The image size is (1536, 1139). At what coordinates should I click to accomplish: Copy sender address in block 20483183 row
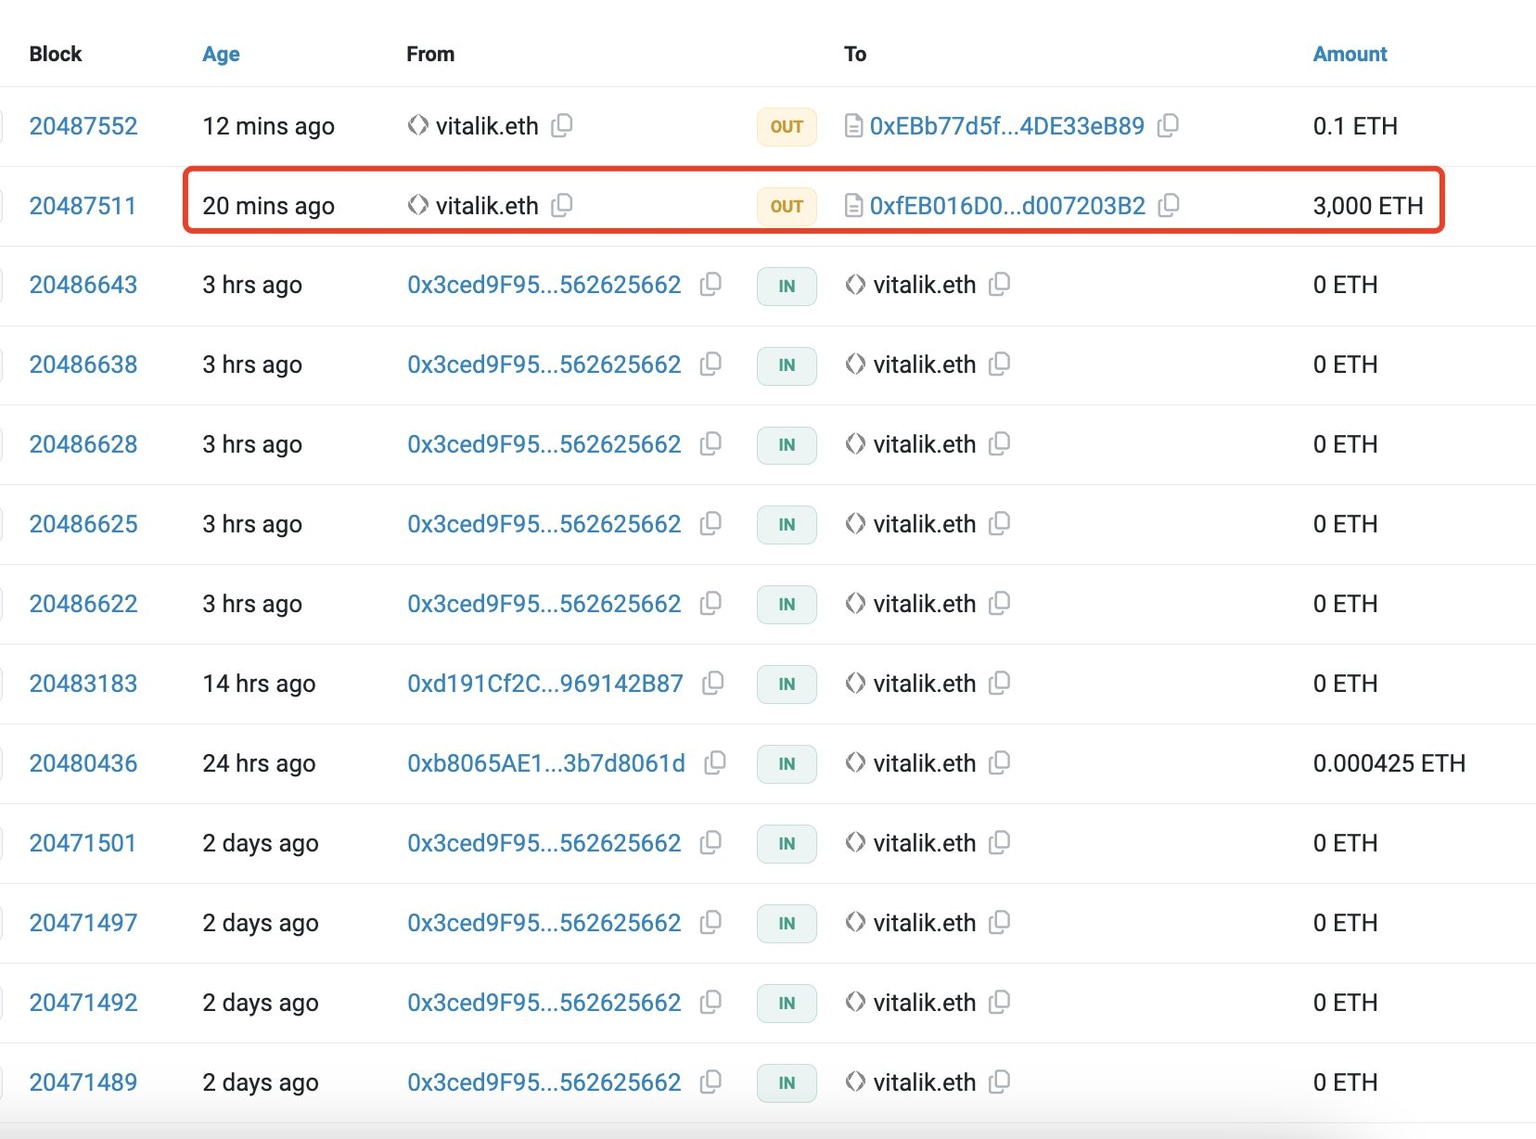click(713, 683)
